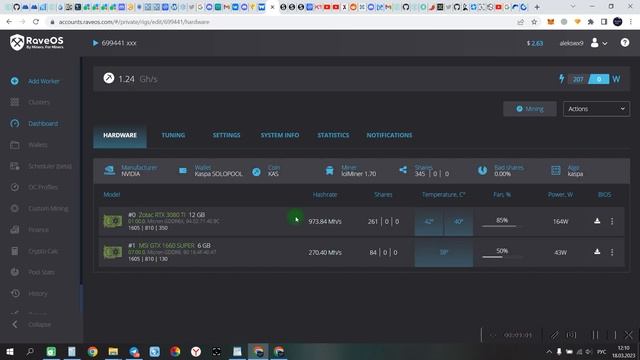Open Custom Mining in sidebar
Image resolution: width=640 pixels, height=360 pixels.
pos(48,208)
